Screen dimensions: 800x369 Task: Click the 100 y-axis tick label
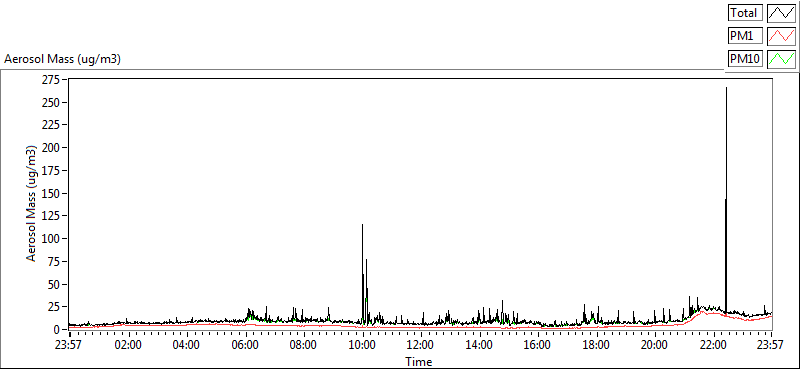(x=51, y=238)
